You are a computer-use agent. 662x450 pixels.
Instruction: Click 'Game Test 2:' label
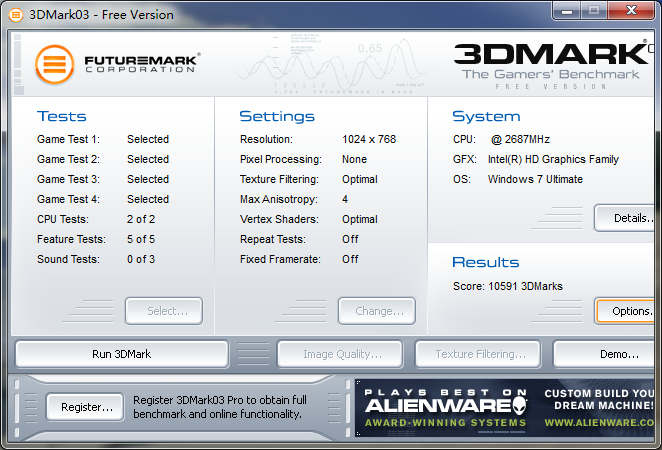click(x=68, y=159)
